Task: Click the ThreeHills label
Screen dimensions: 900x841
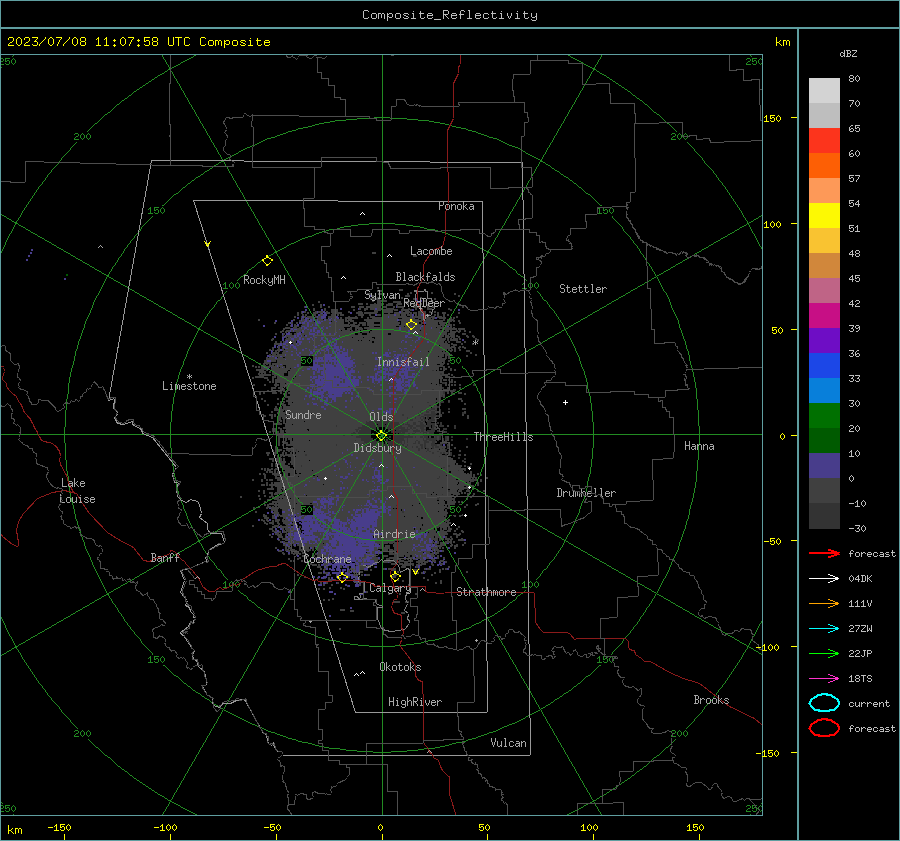Action: coord(503,437)
